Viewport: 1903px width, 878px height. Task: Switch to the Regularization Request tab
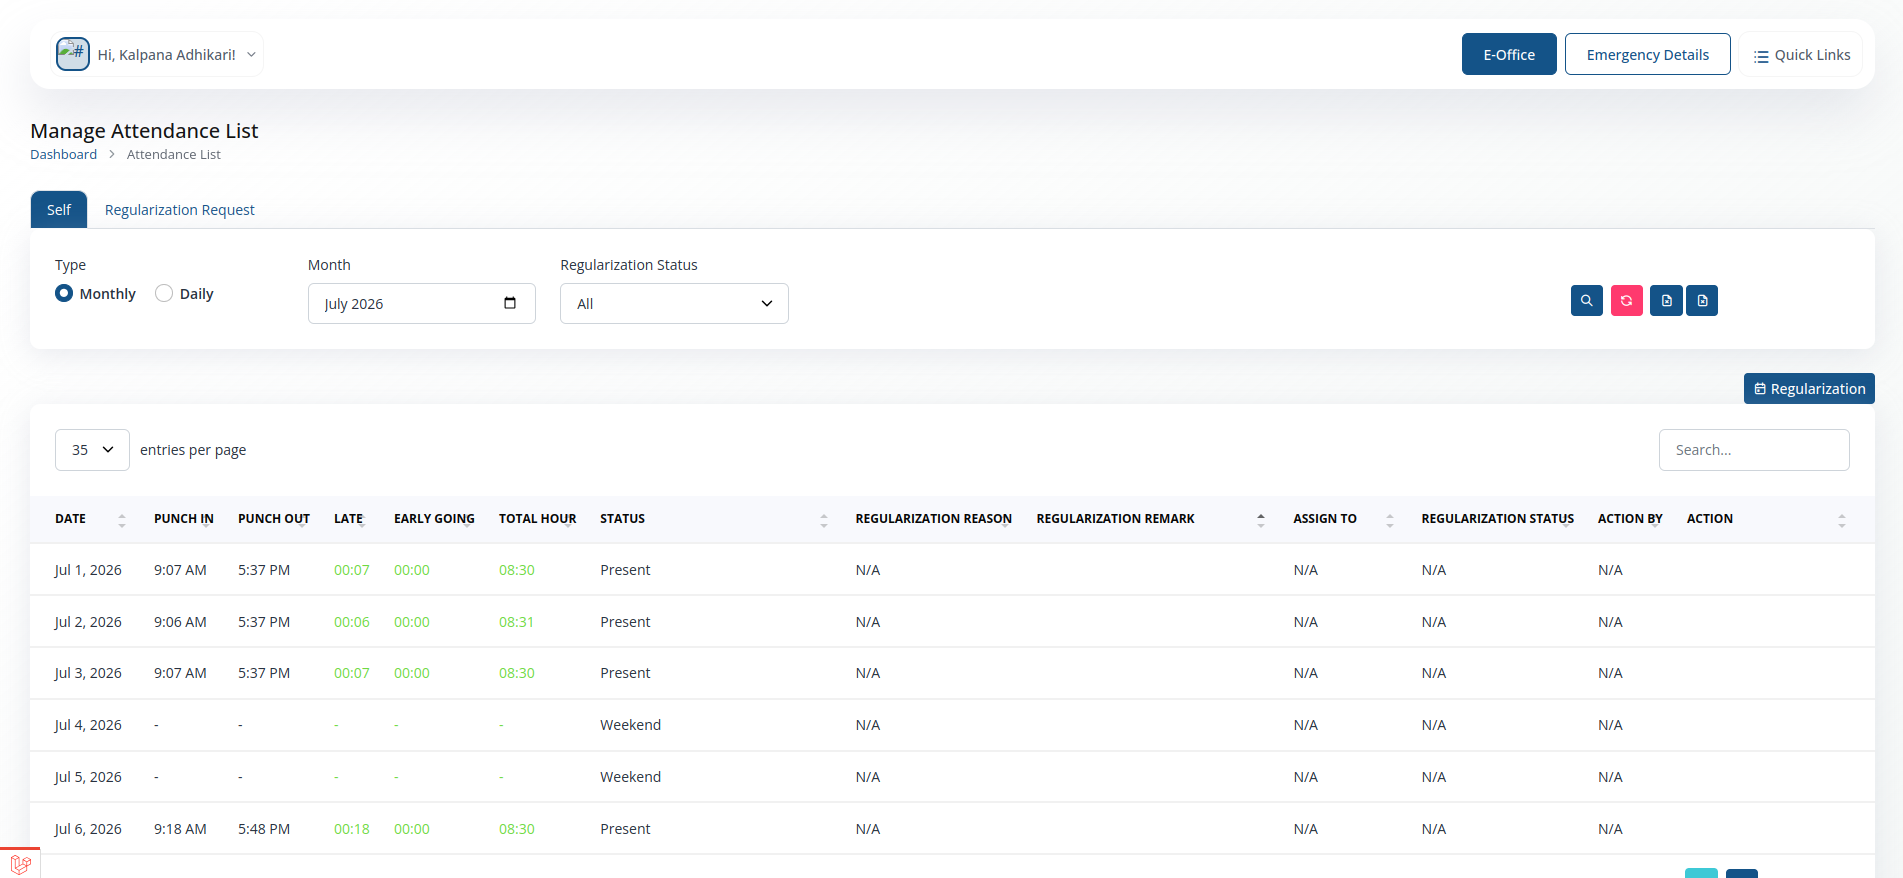click(x=180, y=210)
